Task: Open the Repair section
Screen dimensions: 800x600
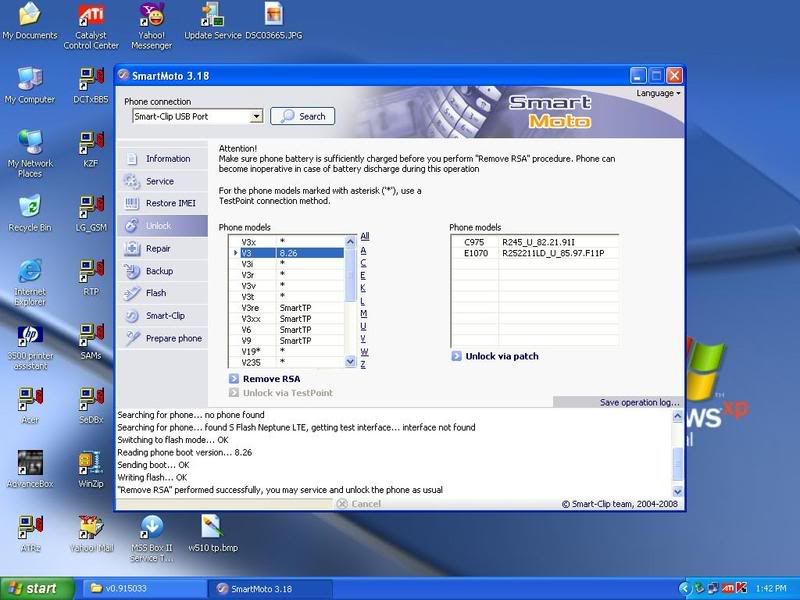Action: coord(162,248)
